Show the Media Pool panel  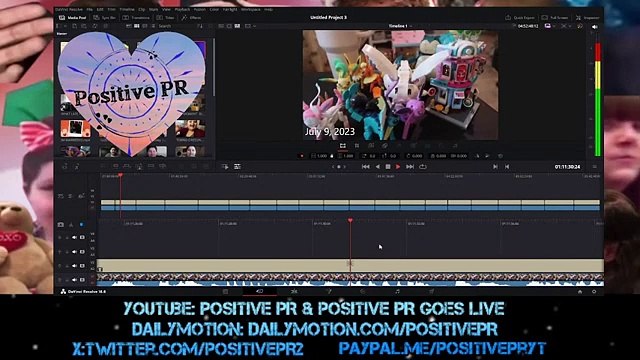tap(73, 18)
